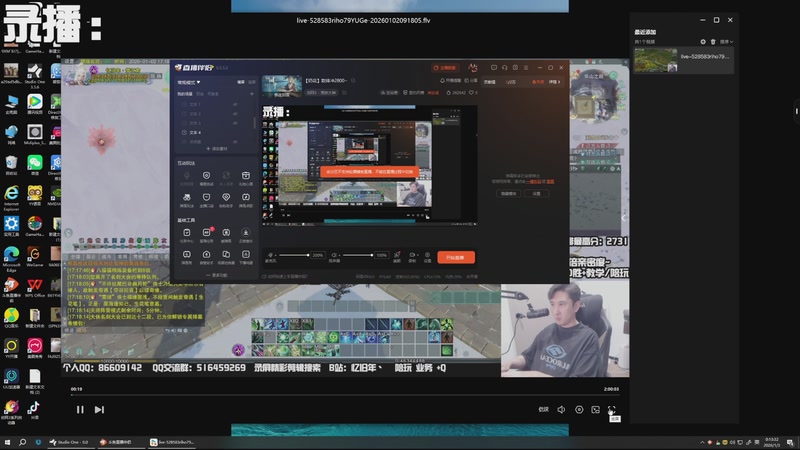Open WeGame desktop icon in recording
The width and height of the screenshot is (800, 450).
[x=35, y=257]
